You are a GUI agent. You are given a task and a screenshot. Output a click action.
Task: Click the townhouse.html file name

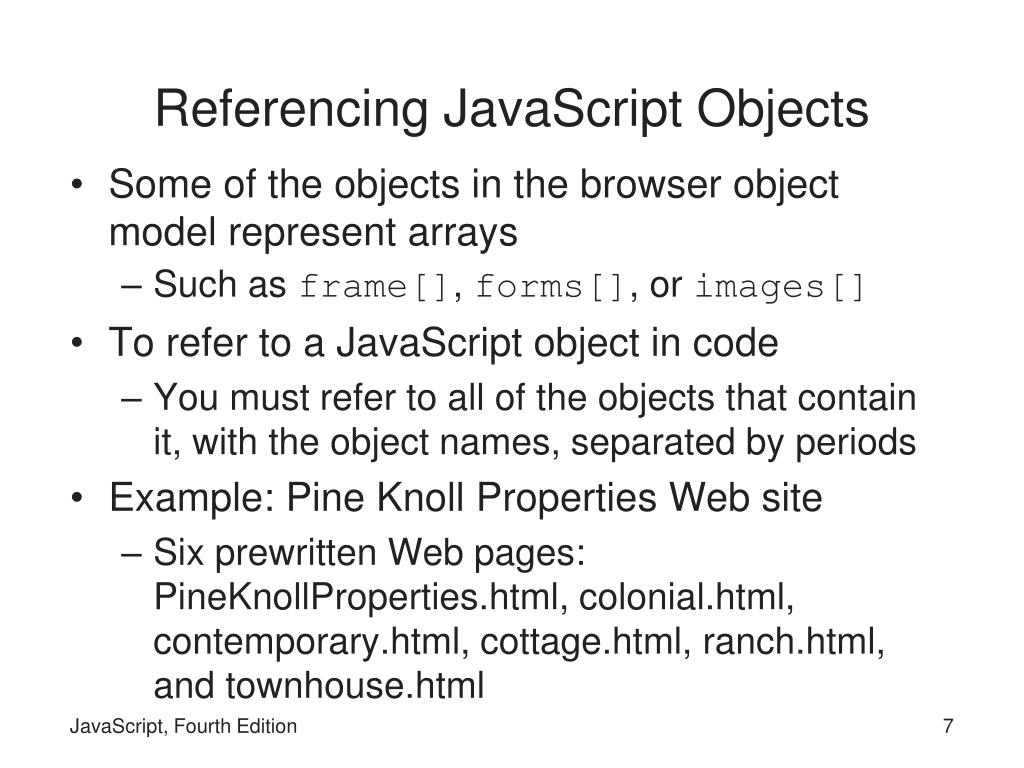pos(355,686)
